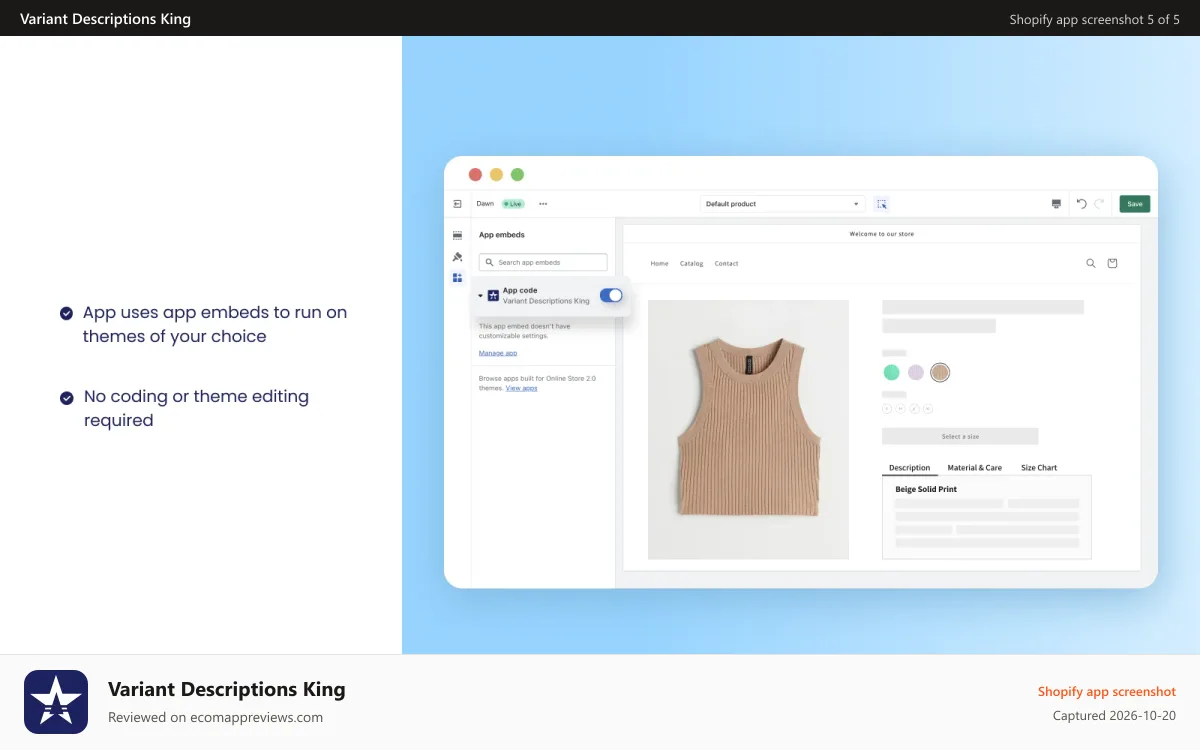
Task: Open the Theme settings brush icon
Action: (x=457, y=257)
